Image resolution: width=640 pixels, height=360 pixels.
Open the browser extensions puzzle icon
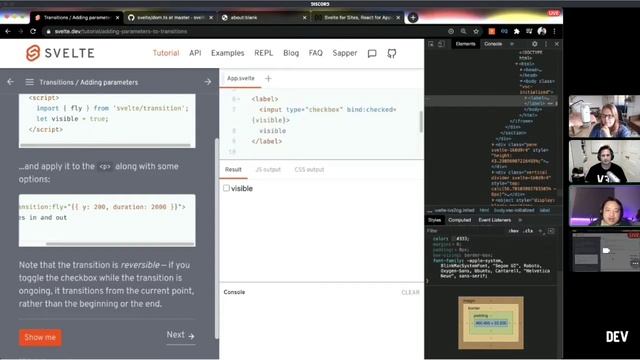(x=517, y=31)
